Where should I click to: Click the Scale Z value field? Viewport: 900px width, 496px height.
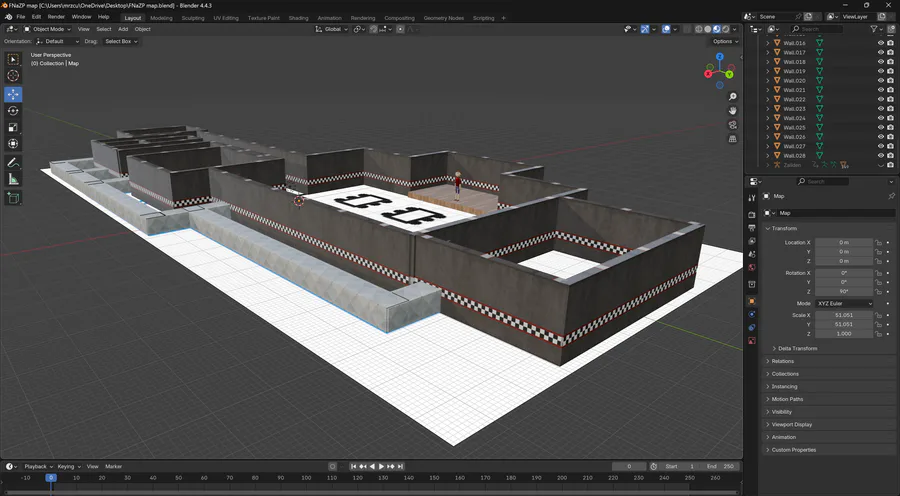(x=844, y=334)
